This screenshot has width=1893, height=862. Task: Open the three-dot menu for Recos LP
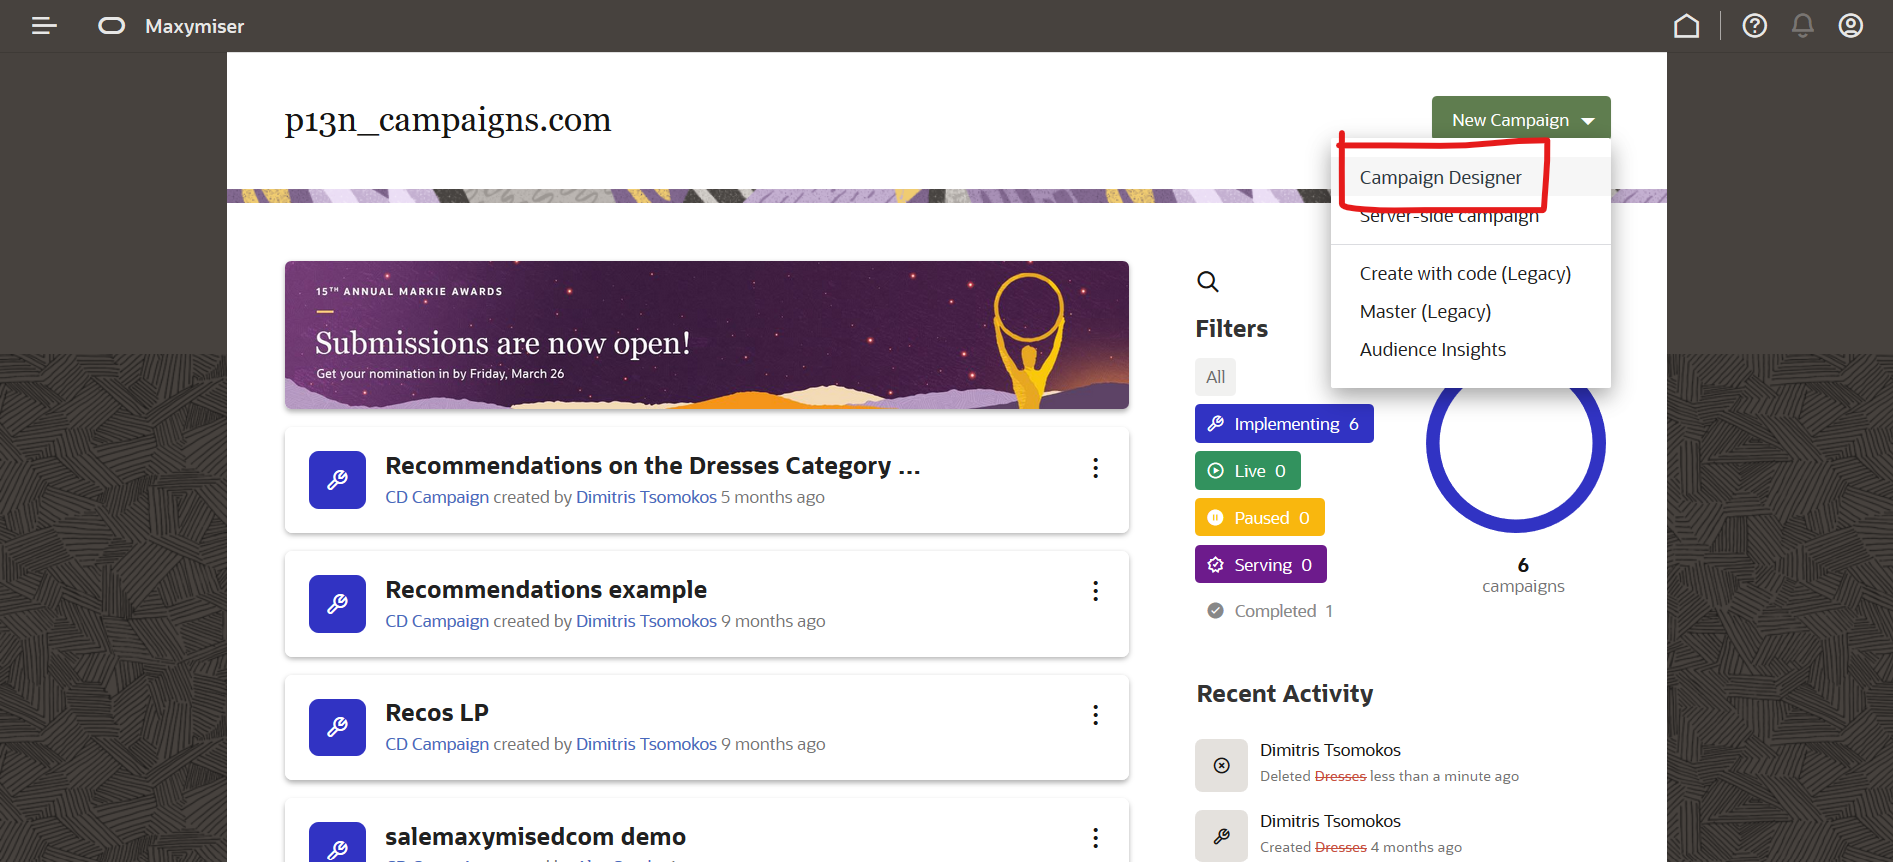(x=1096, y=715)
